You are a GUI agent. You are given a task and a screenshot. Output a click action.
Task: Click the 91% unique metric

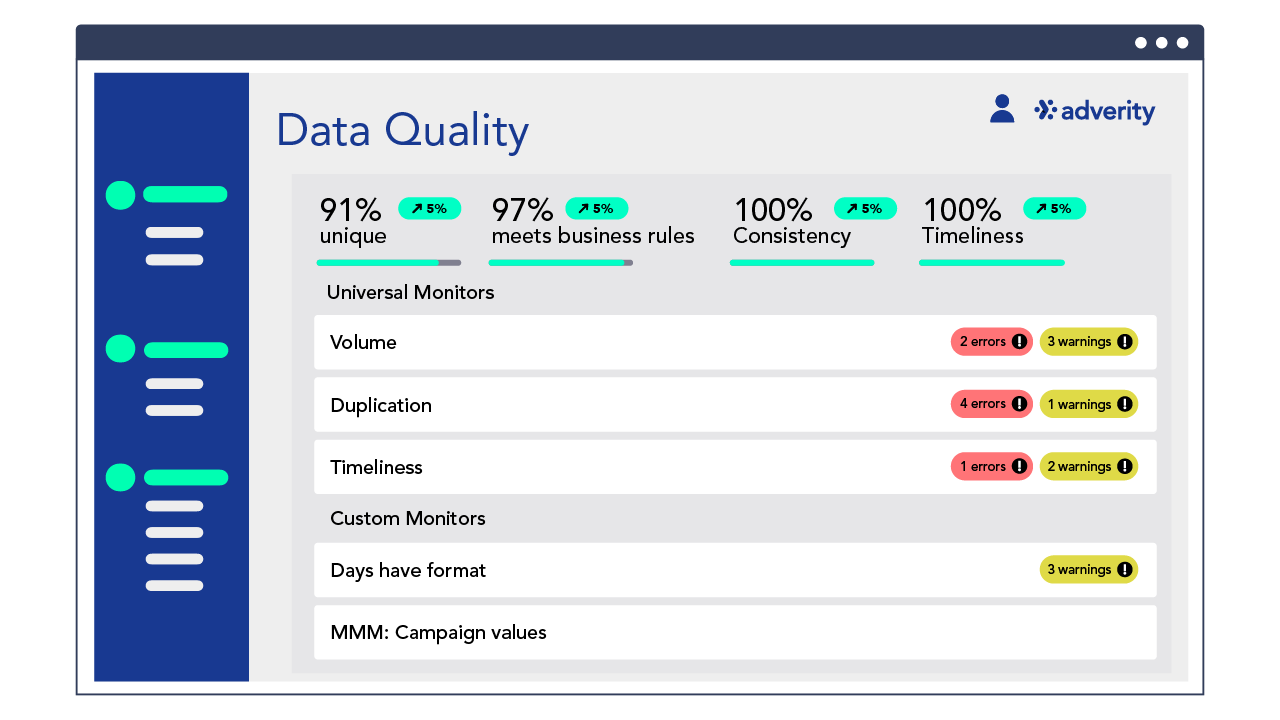pos(353,221)
